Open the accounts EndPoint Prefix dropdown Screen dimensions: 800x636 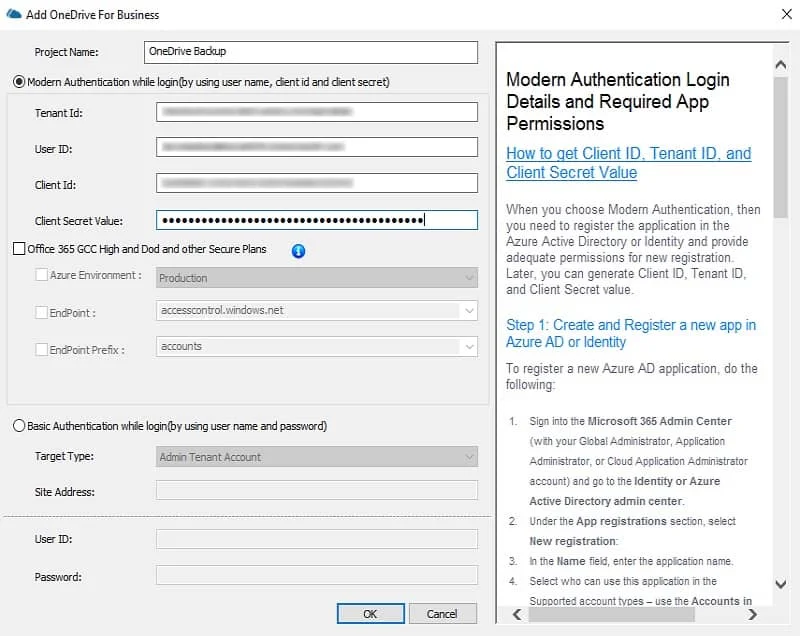click(x=317, y=346)
